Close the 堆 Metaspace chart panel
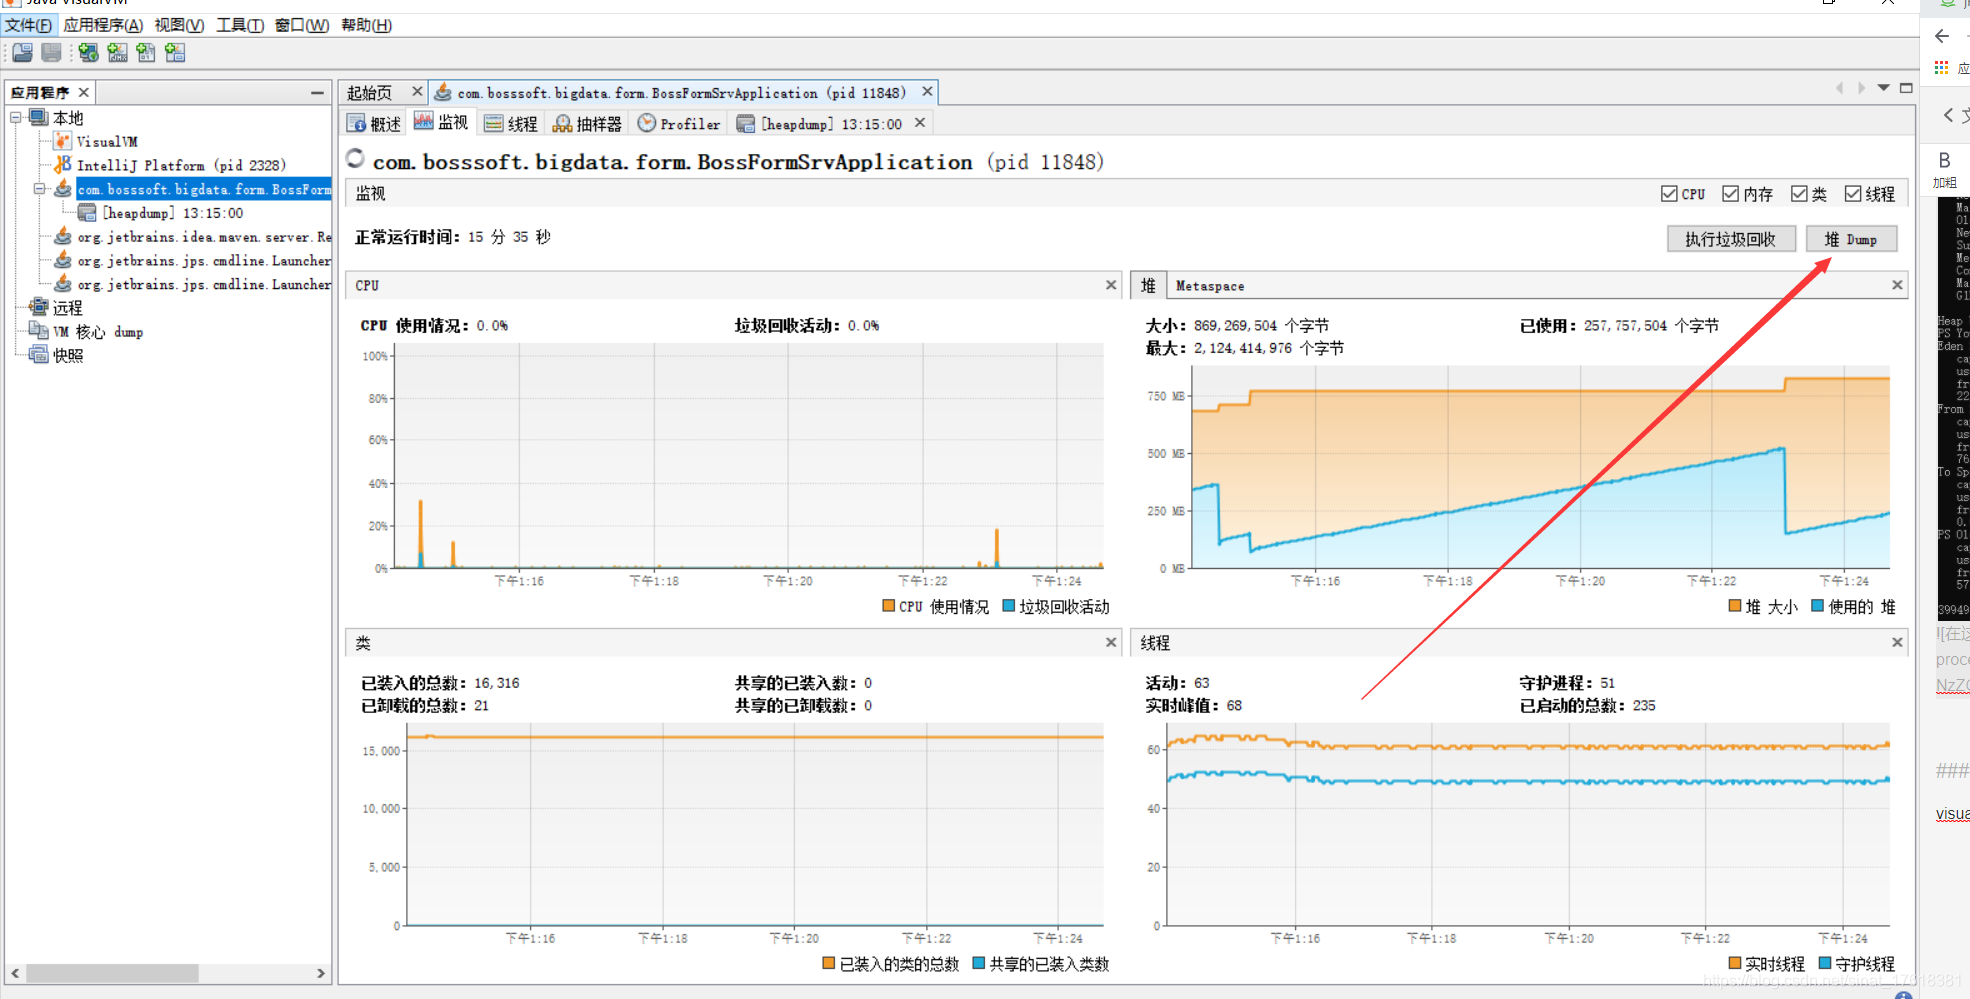The width and height of the screenshot is (1970, 999). pyautogui.click(x=1897, y=285)
